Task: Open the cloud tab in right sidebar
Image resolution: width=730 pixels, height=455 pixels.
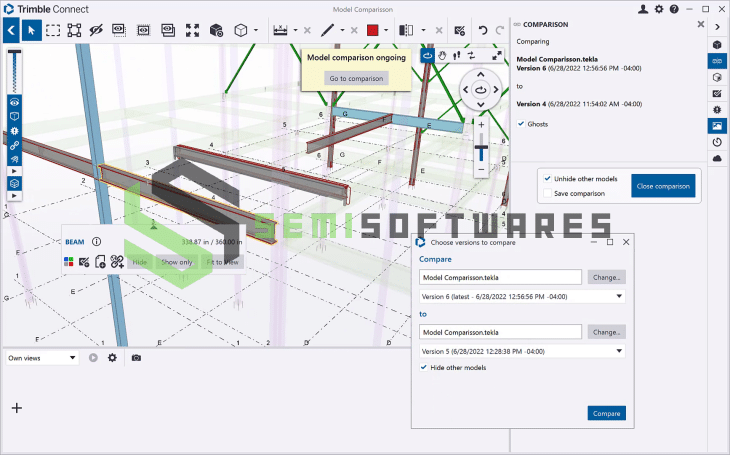Action: [717, 158]
